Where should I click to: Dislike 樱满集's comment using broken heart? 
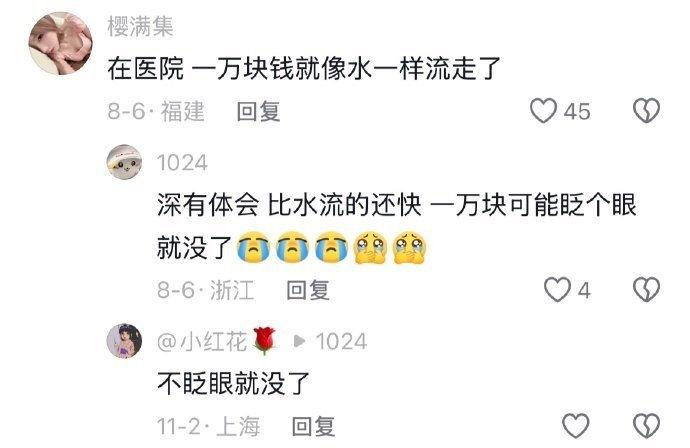(x=646, y=110)
